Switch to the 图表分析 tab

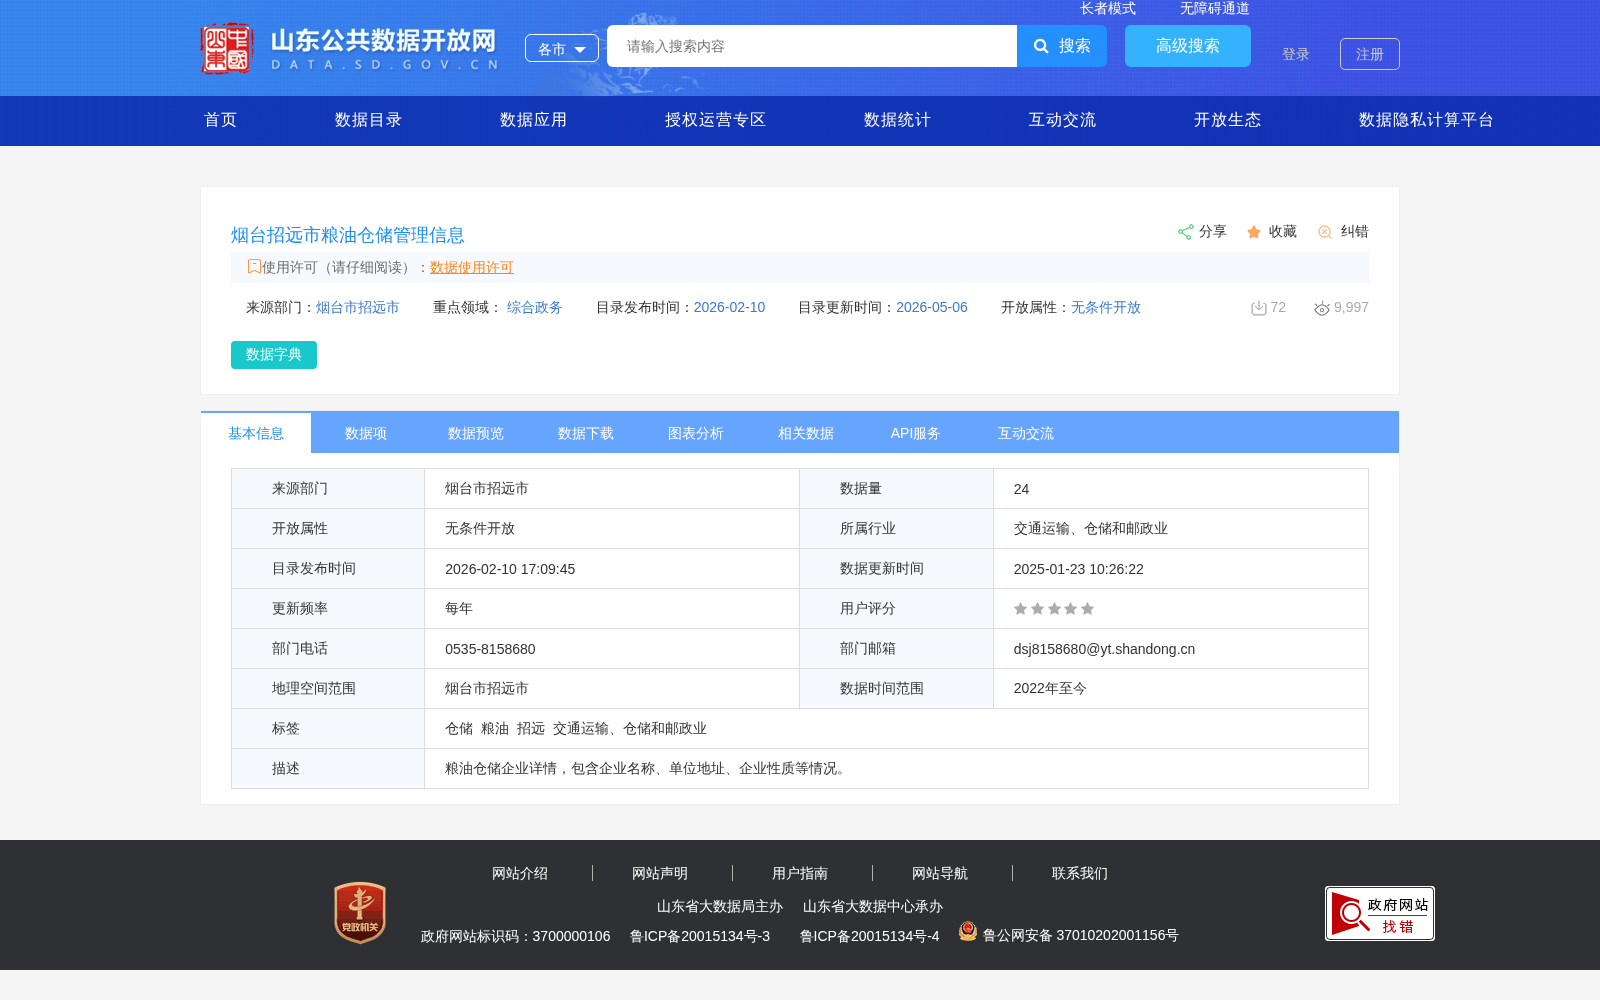pos(696,433)
